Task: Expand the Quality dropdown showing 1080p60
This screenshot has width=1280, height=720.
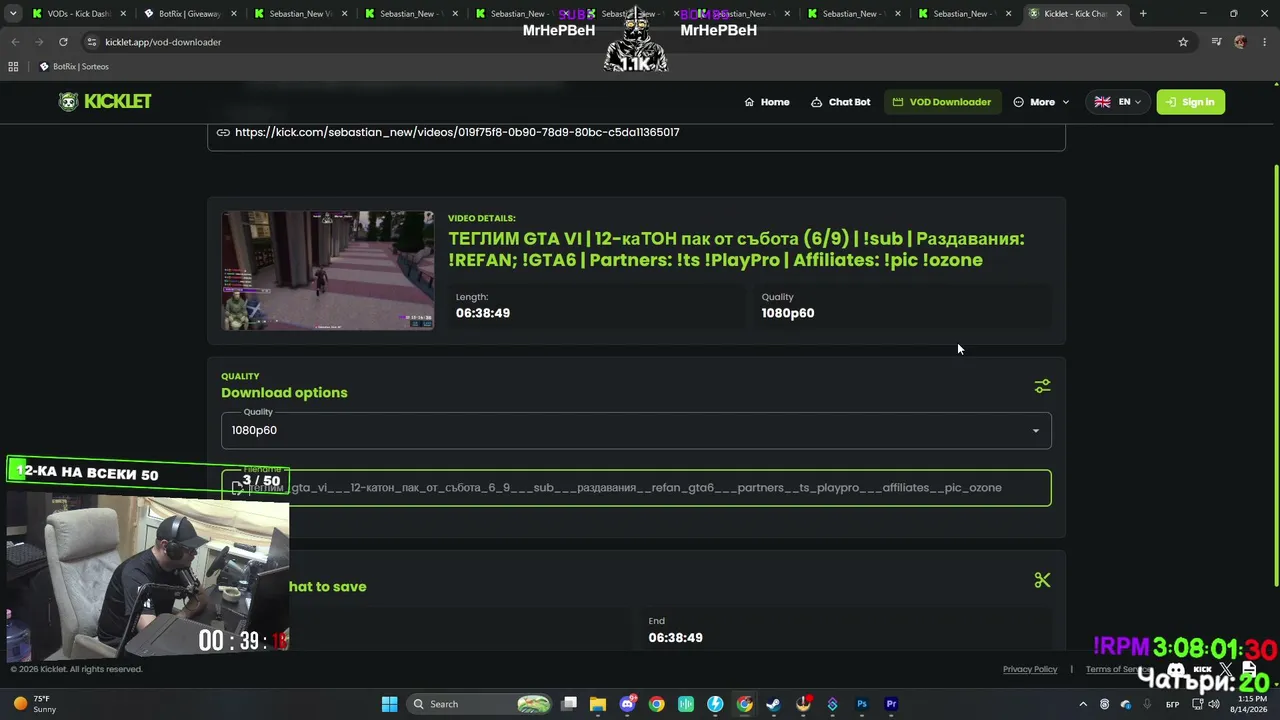Action: [636, 431]
